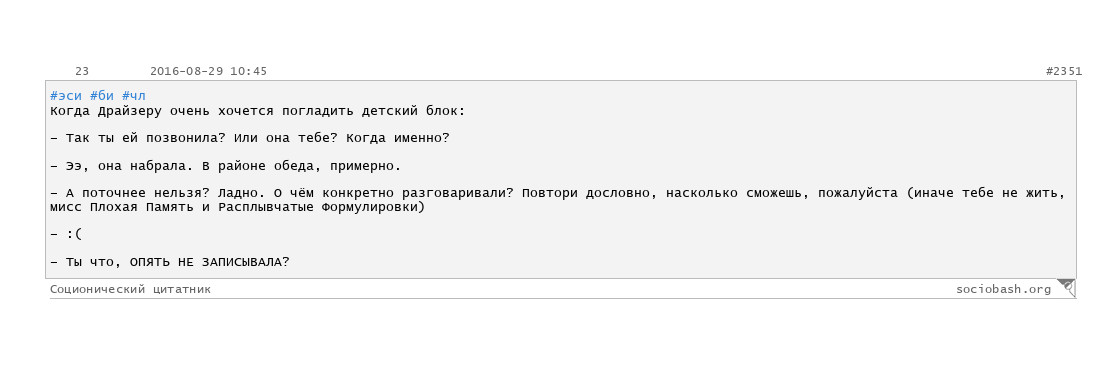Click the Соционический цитатник footer label
Screen dimensions: 1116x373
130,289
